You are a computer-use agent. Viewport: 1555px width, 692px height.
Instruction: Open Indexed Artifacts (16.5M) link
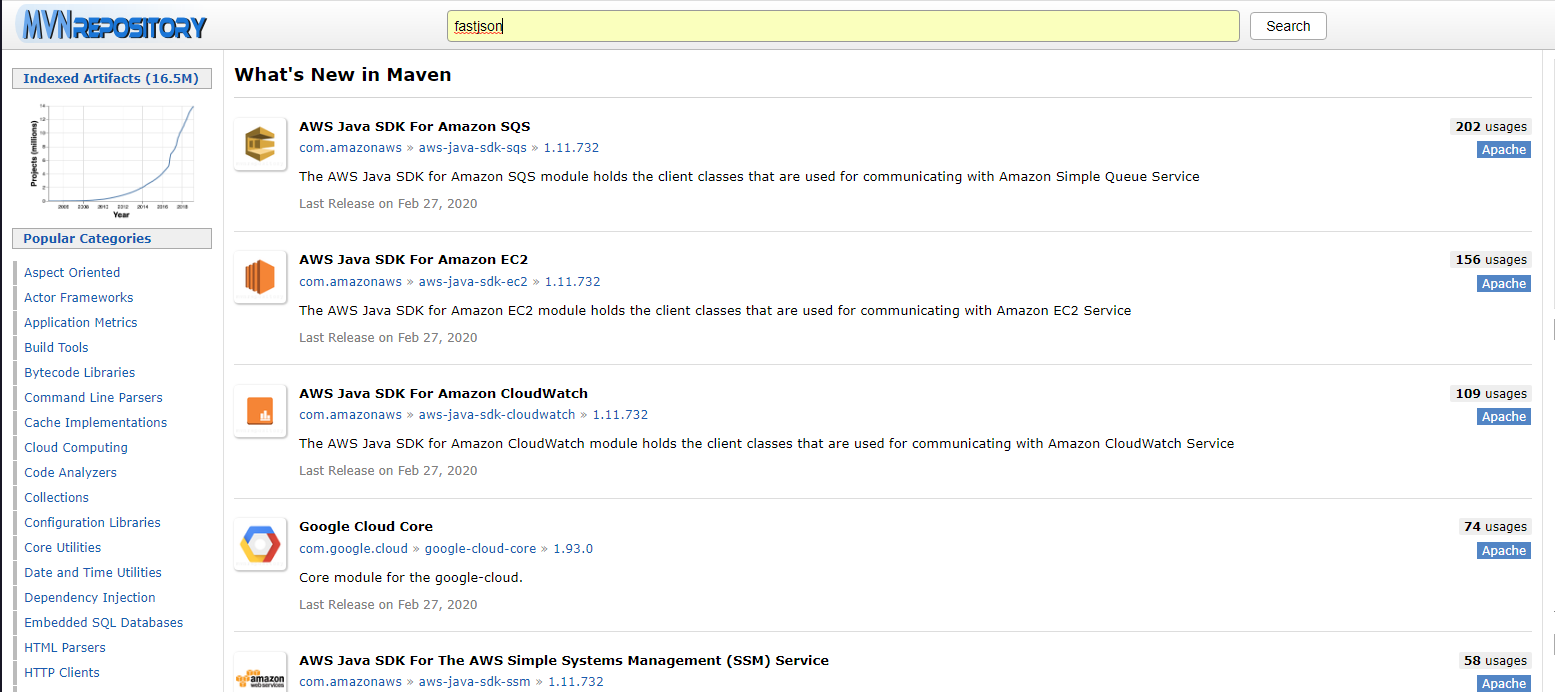pos(111,78)
